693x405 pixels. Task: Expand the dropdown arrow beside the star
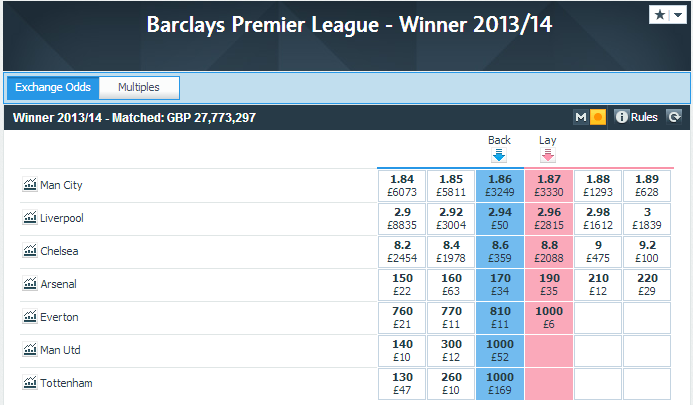(678, 15)
